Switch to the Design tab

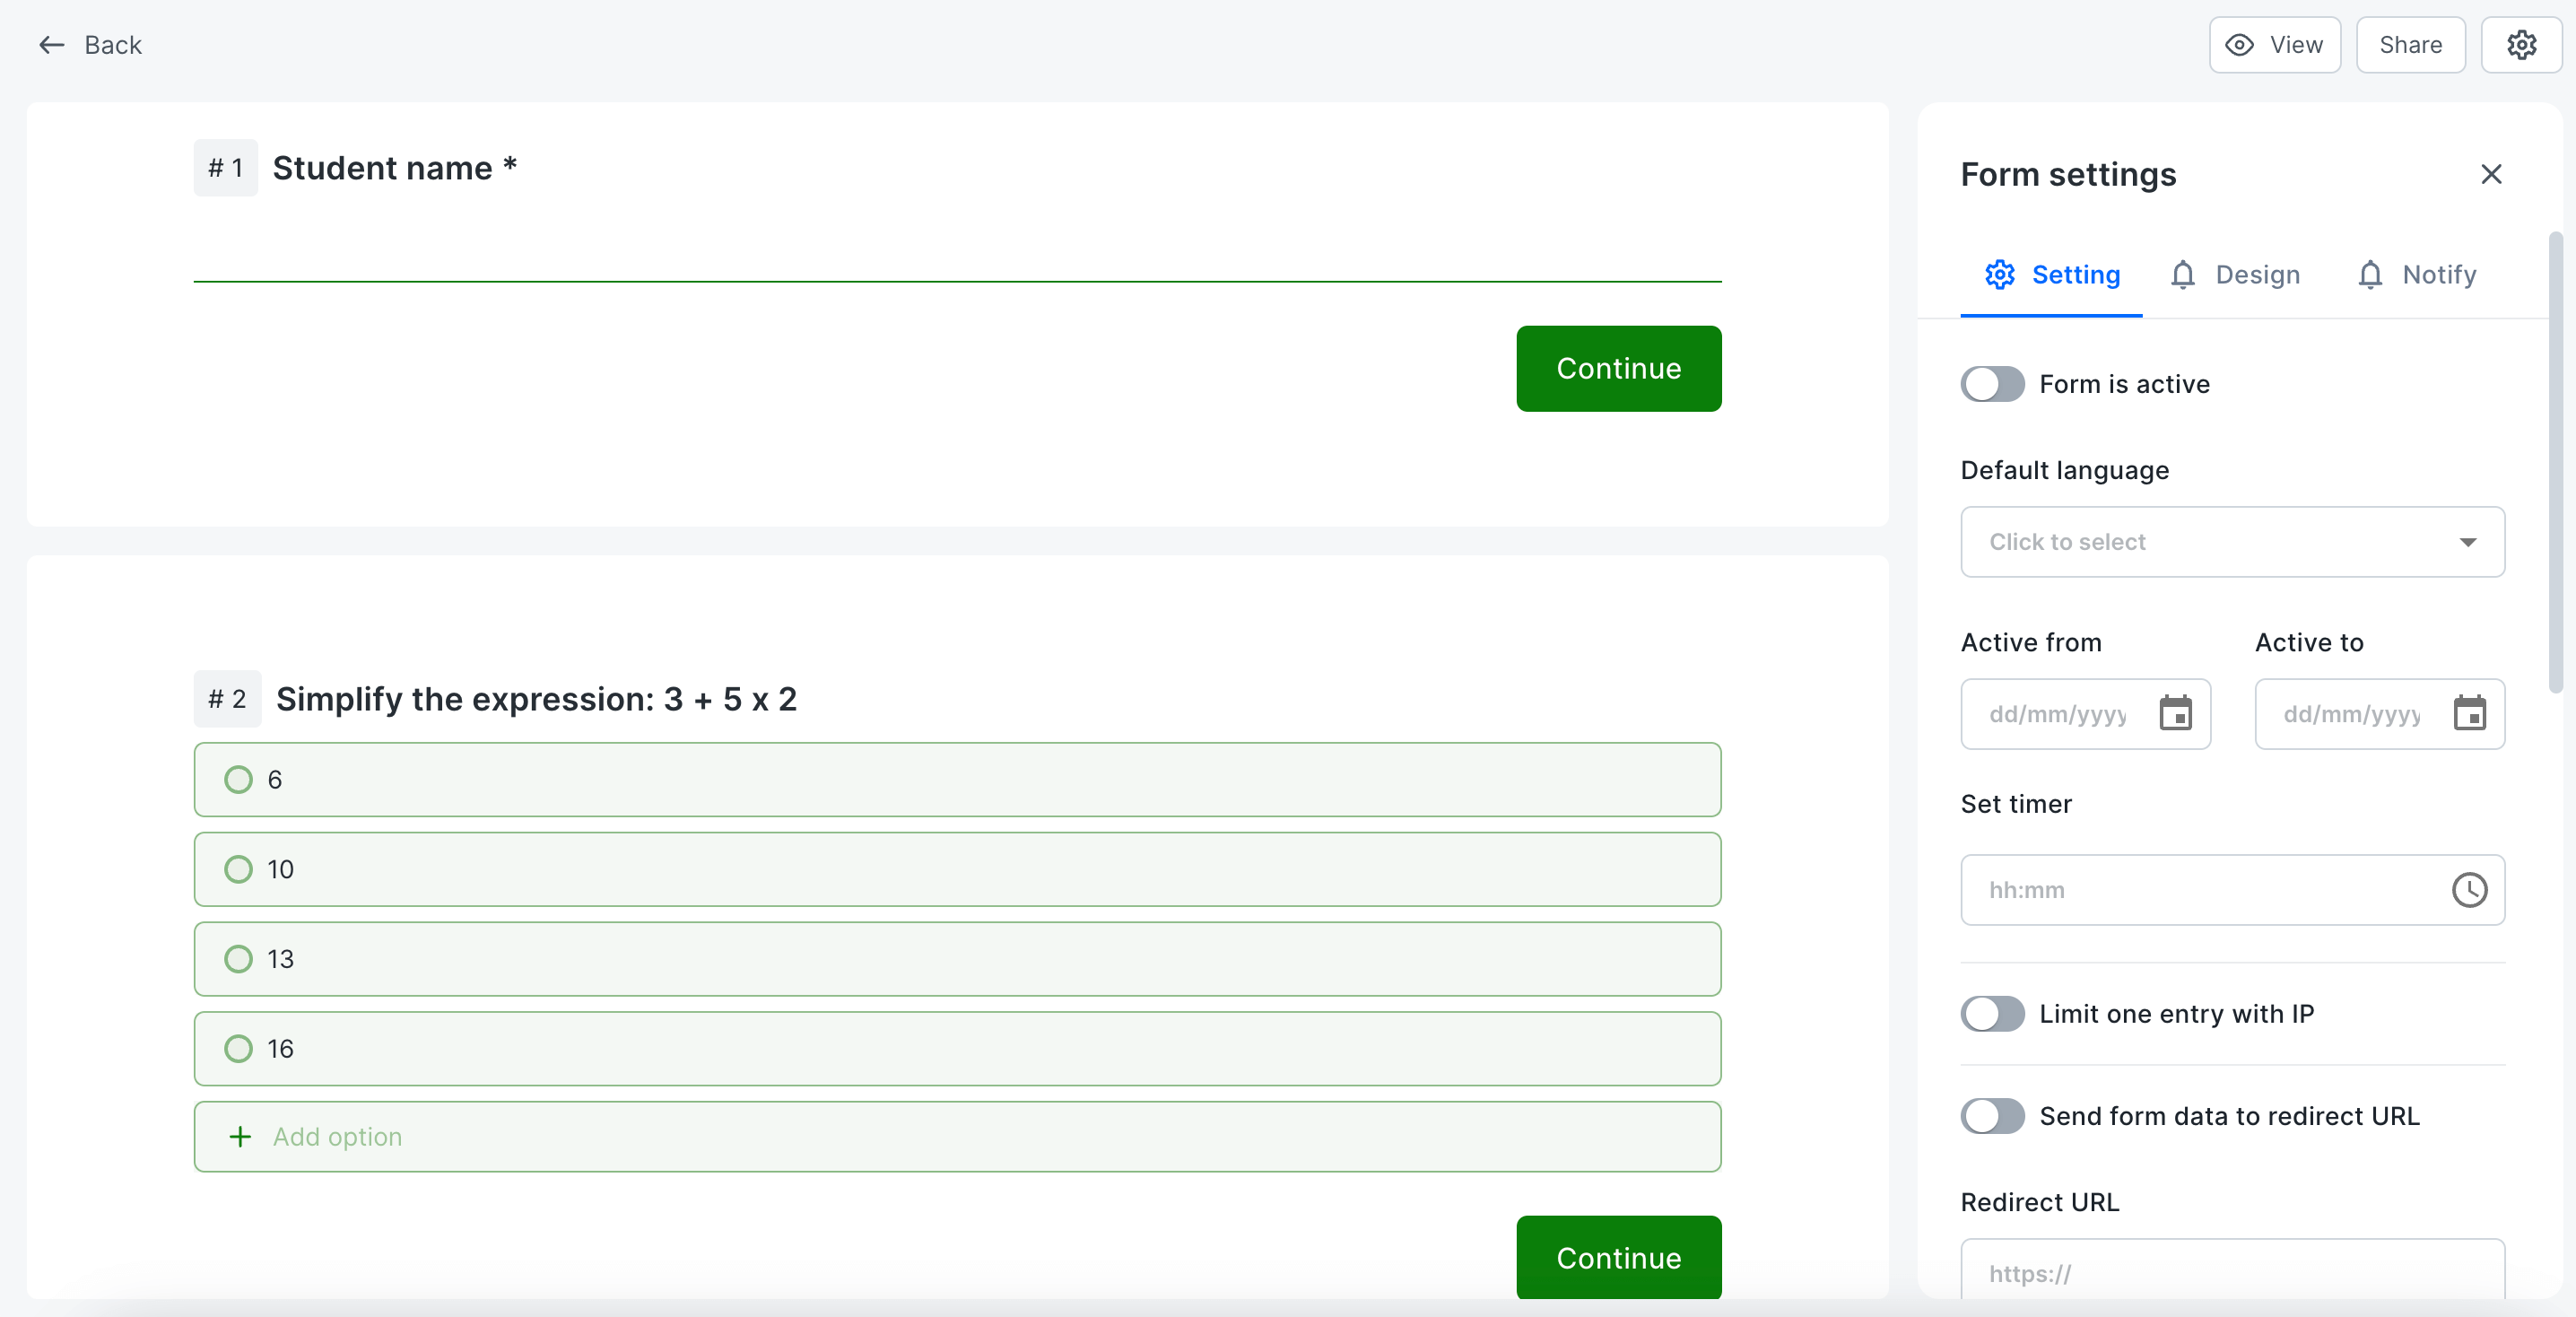(x=2257, y=274)
